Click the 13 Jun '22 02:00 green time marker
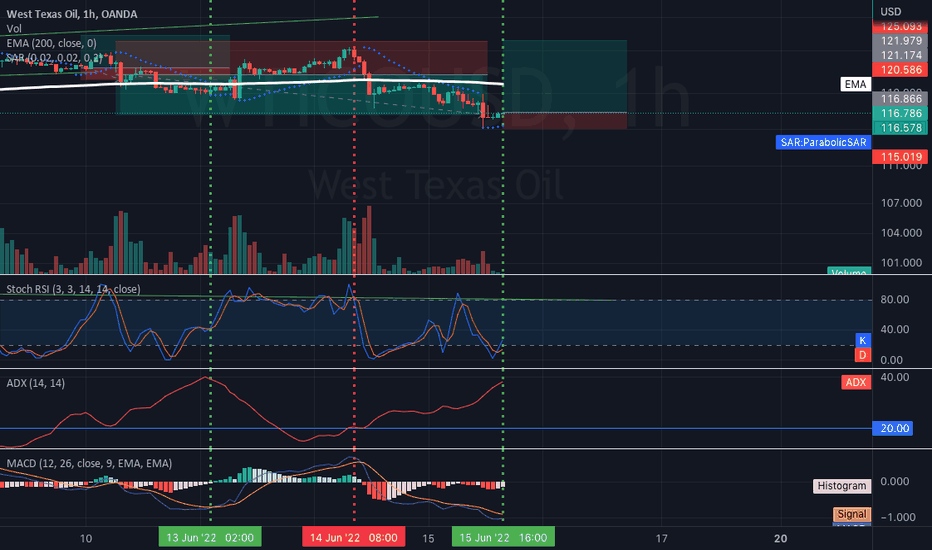Viewport: 932px width, 550px height. [x=210, y=538]
